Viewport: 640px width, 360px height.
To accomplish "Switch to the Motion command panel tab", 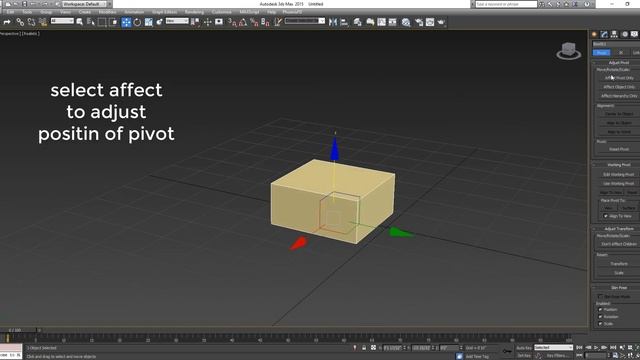I will point(624,35).
